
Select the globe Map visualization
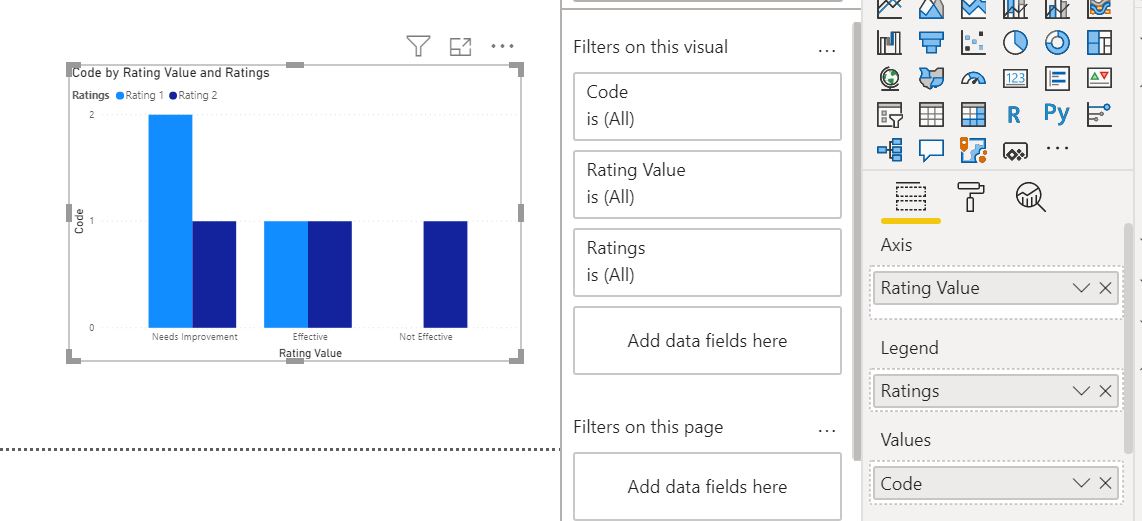[x=889, y=78]
